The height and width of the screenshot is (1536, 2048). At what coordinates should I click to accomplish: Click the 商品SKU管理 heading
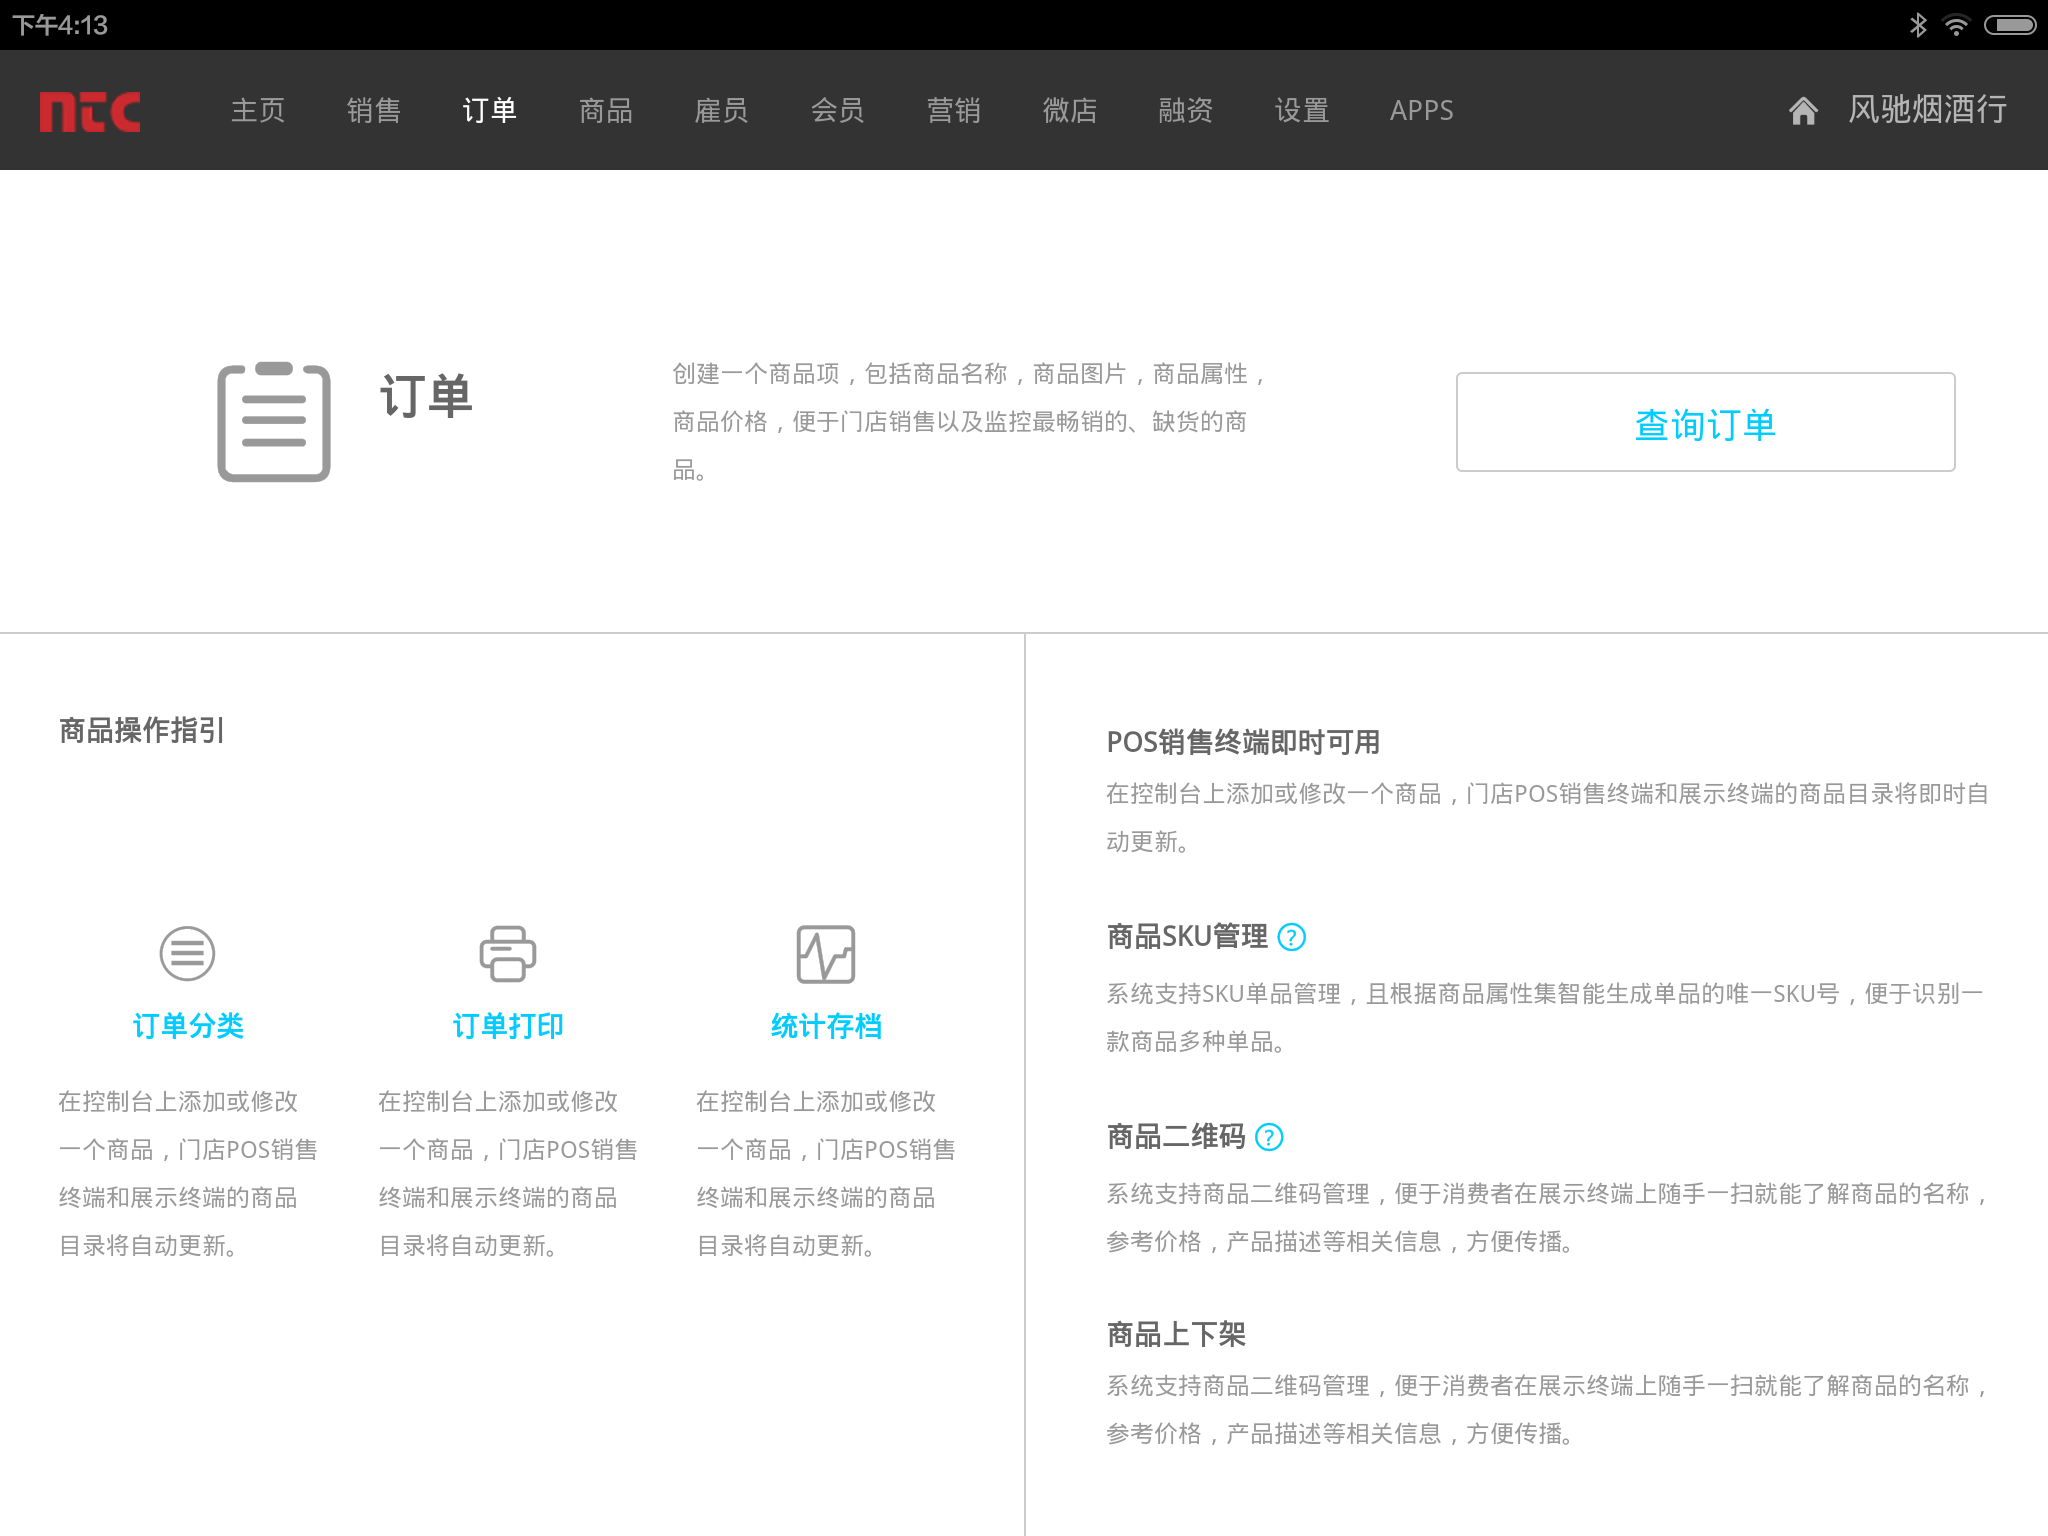pos(1187,937)
